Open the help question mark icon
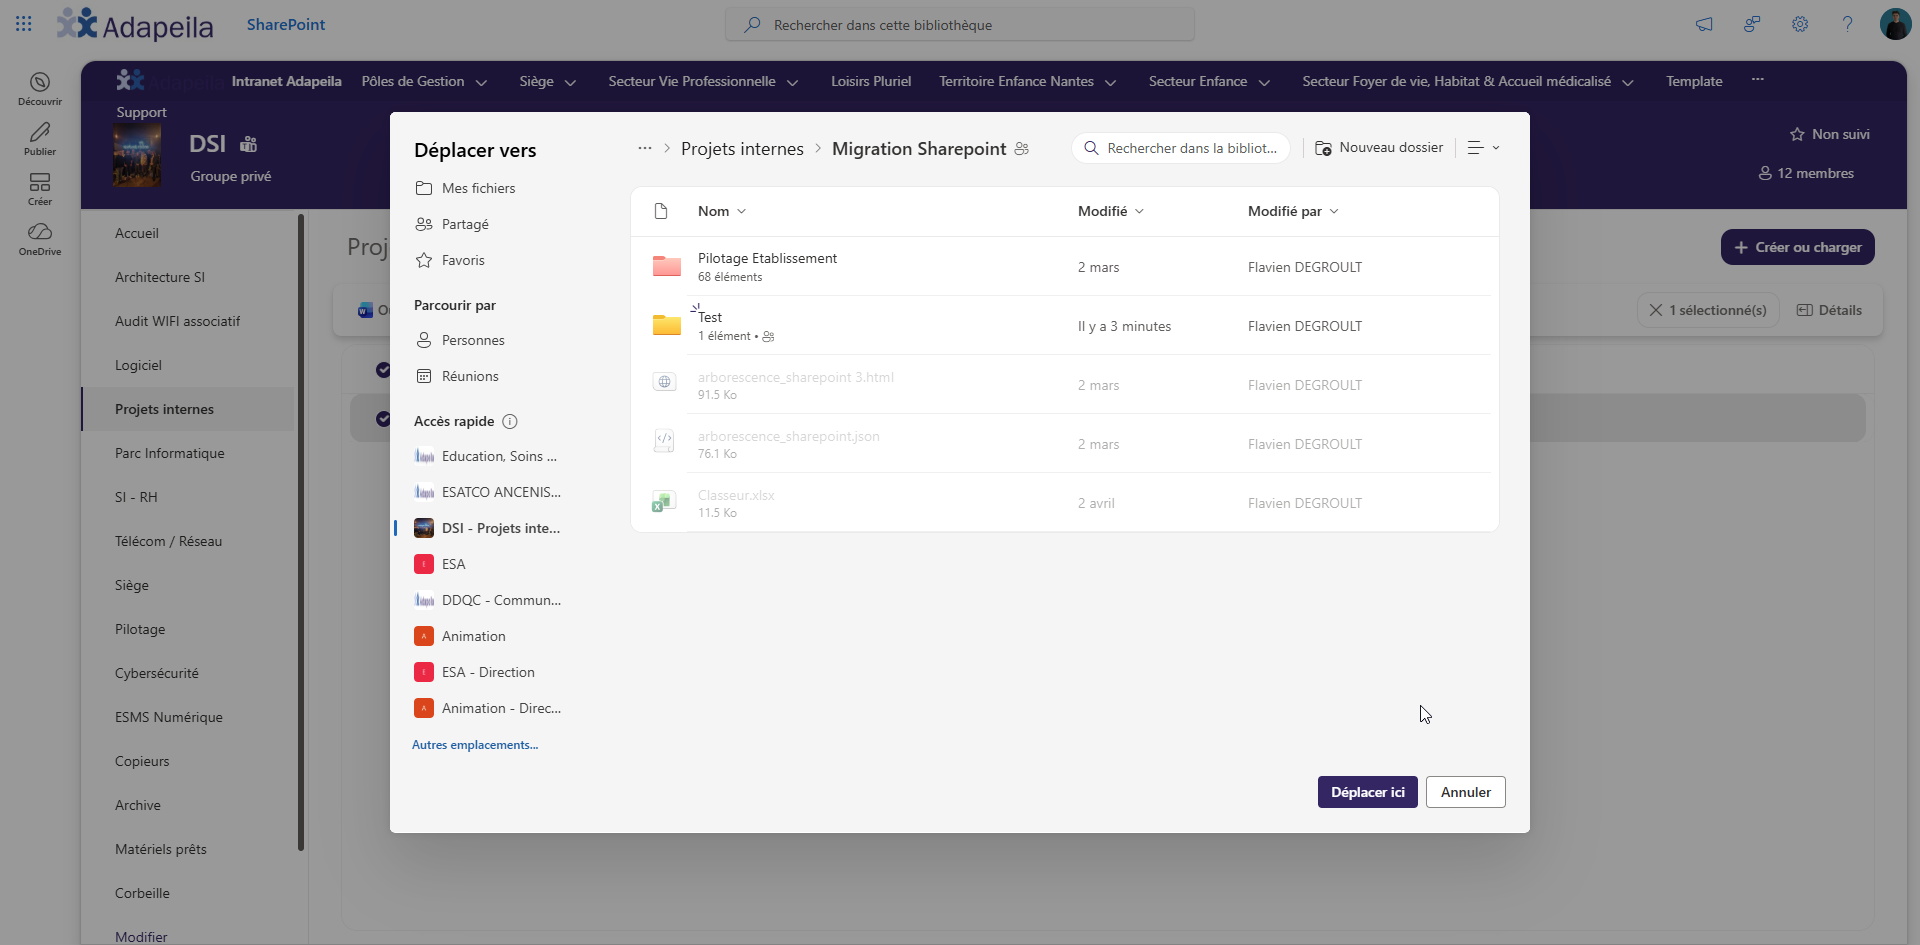 click(x=1847, y=24)
